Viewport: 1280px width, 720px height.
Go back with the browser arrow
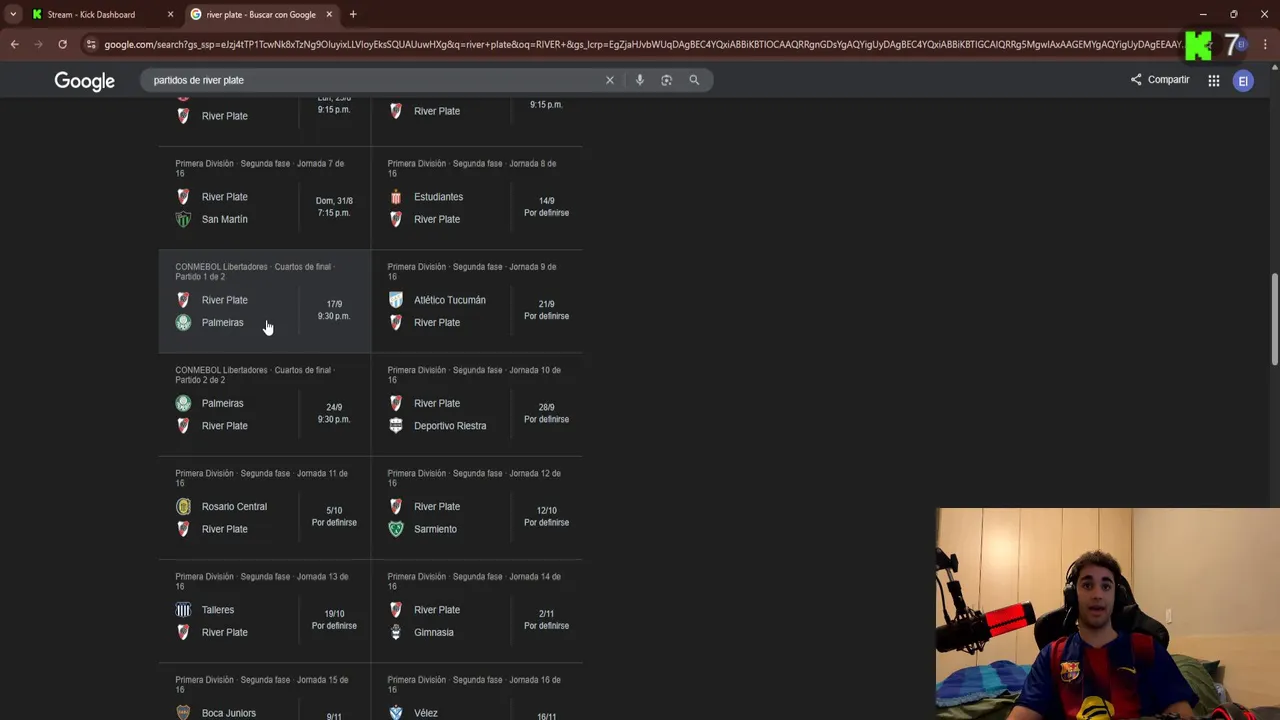tap(14, 44)
